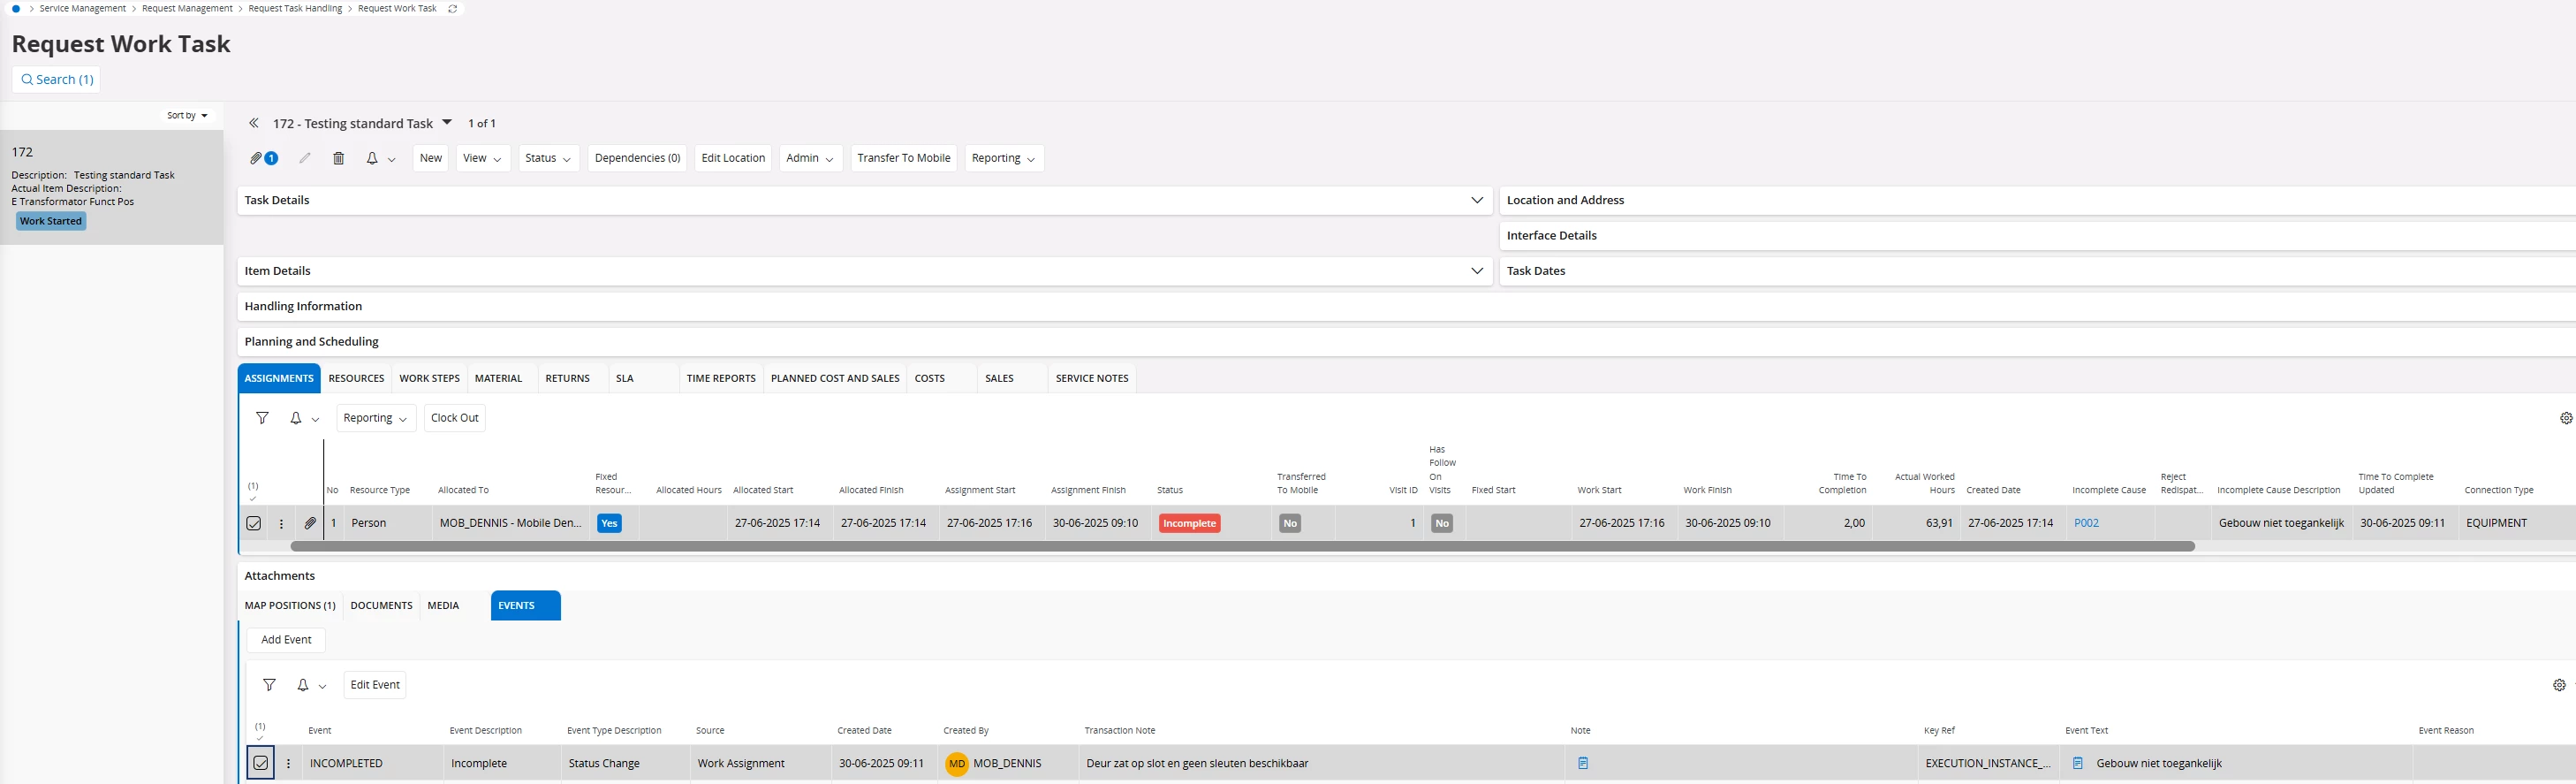This screenshot has height=784, width=2576.
Task: Open the Status dropdown
Action: (548, 158)
